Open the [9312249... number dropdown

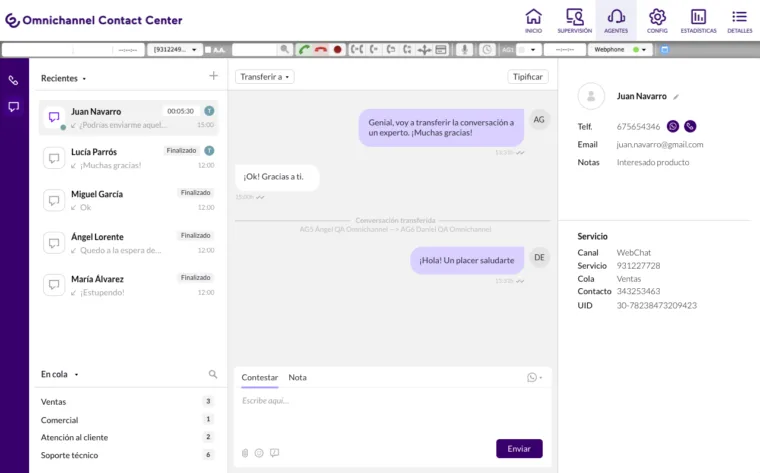(x=175, y=49)
